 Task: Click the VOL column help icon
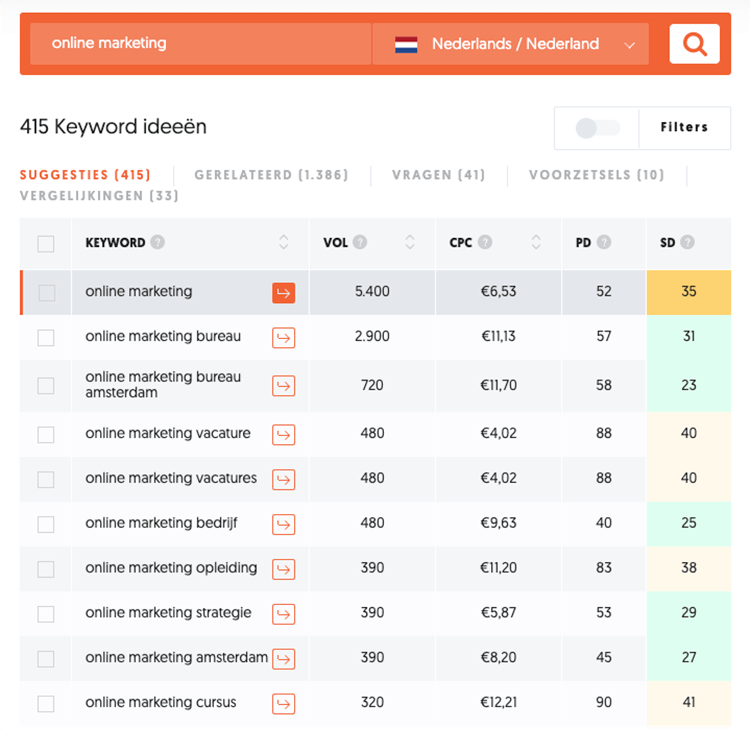[x=360, y=242]
